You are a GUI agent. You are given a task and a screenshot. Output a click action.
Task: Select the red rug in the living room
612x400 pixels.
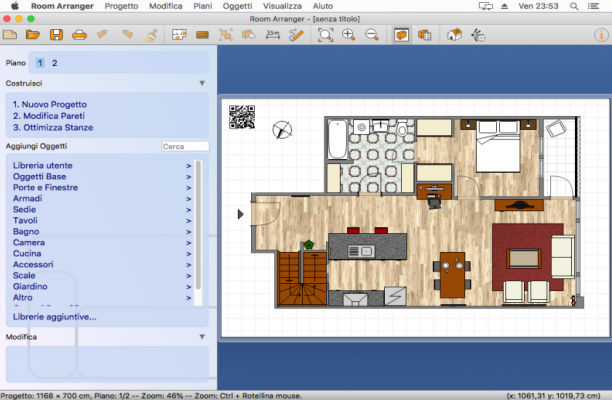pos(527,257)
